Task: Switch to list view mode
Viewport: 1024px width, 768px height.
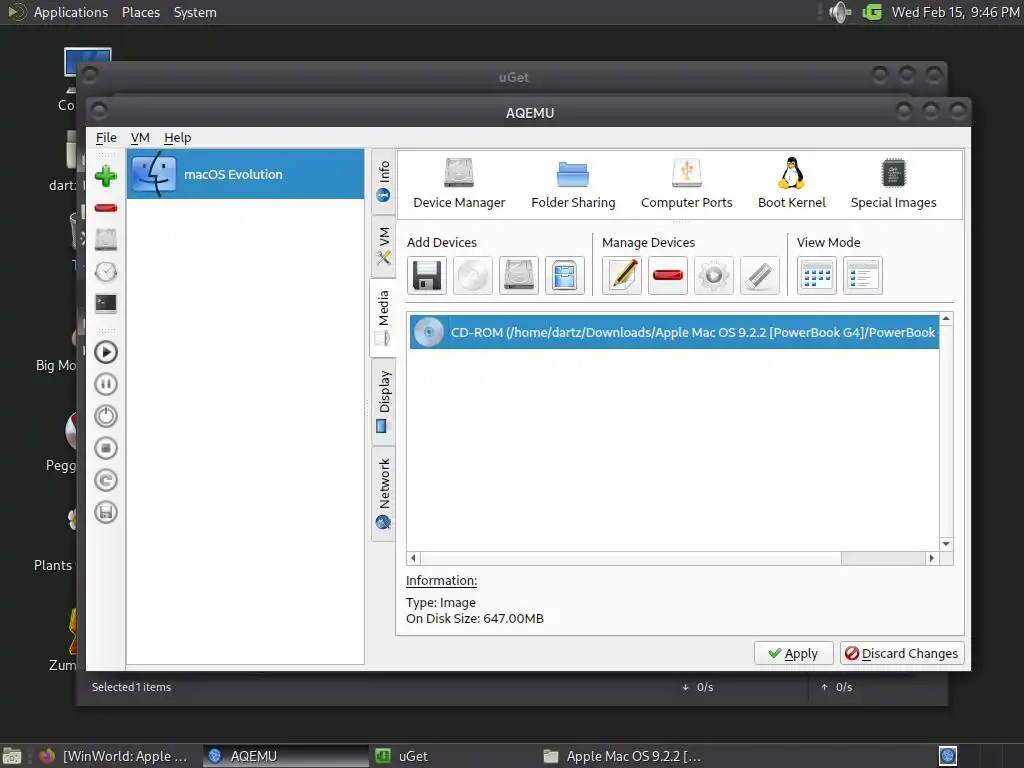Action: tap(863, 276)
